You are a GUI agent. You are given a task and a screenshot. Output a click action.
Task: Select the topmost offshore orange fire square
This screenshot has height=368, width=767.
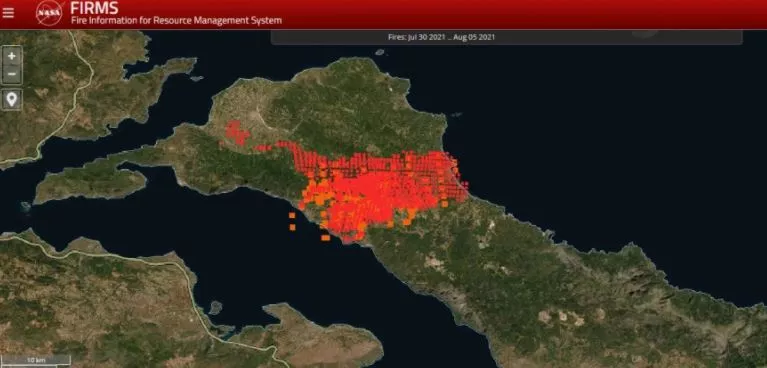pos(292,215)
